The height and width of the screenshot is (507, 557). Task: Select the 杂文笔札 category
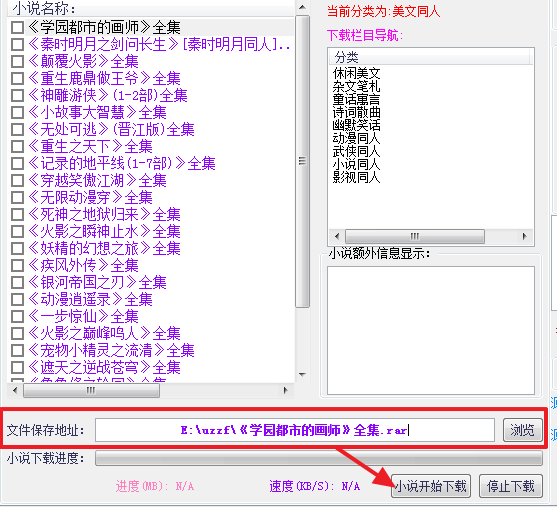coord(356,86)
